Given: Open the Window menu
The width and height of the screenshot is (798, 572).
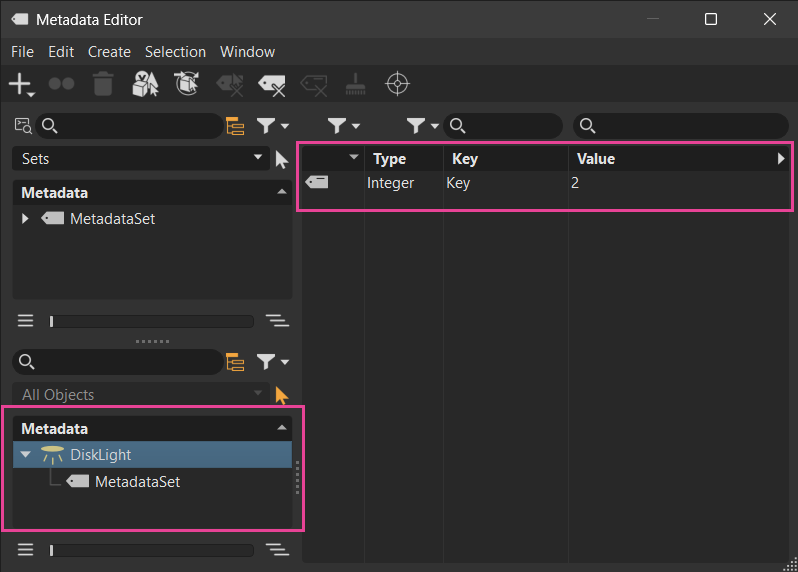Looking at the screenshot, I should 247,52.
